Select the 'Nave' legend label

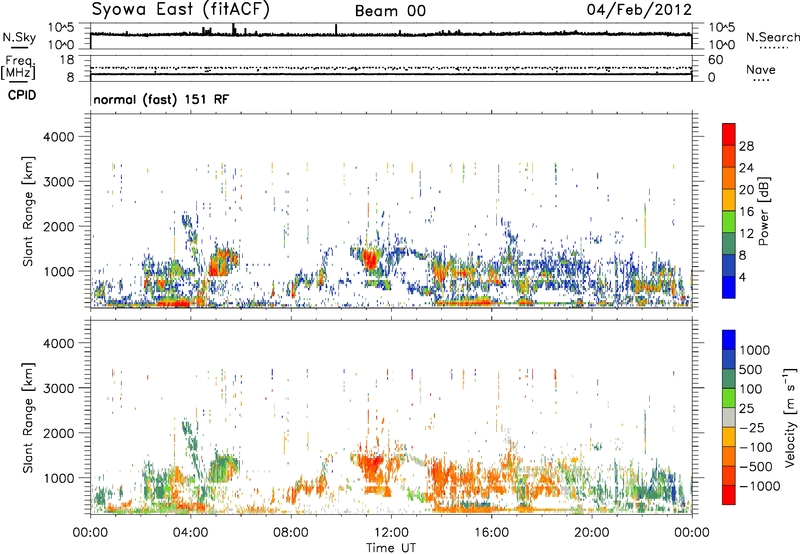[x=761, y=69]
